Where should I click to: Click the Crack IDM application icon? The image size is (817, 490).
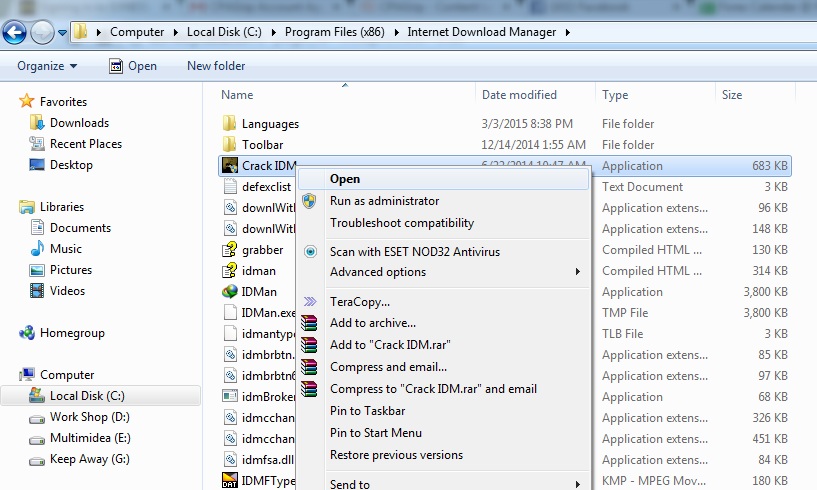[x=230, y=165]
